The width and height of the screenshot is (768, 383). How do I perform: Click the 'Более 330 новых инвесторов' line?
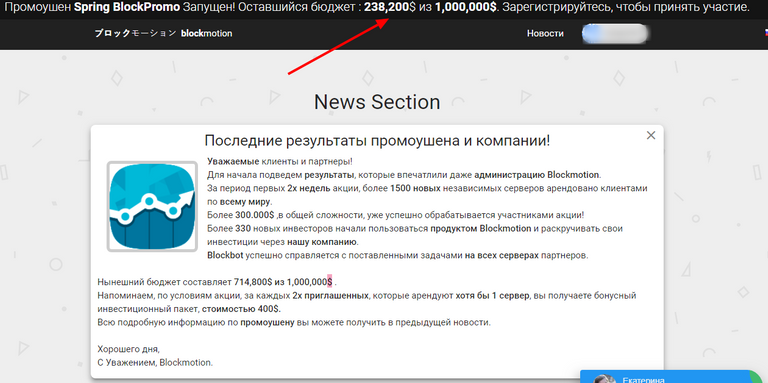(415, 235)
